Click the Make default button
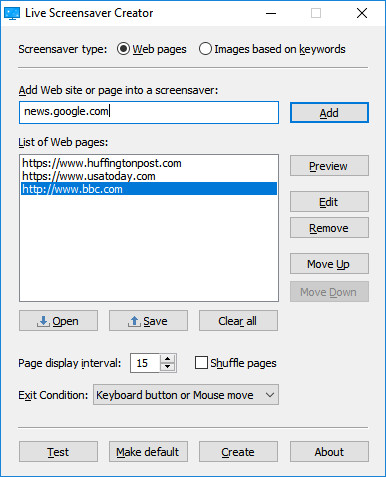Screen dimensions: 386x477 (x=148, y=452)
